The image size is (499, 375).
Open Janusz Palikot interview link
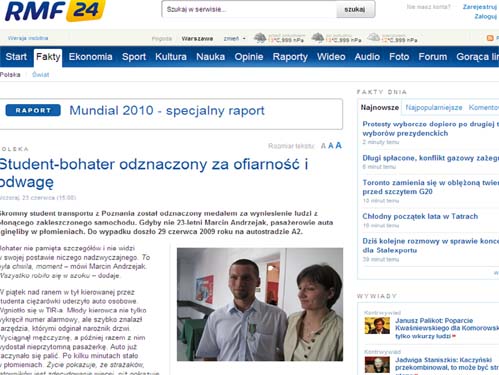pos(447,328)
